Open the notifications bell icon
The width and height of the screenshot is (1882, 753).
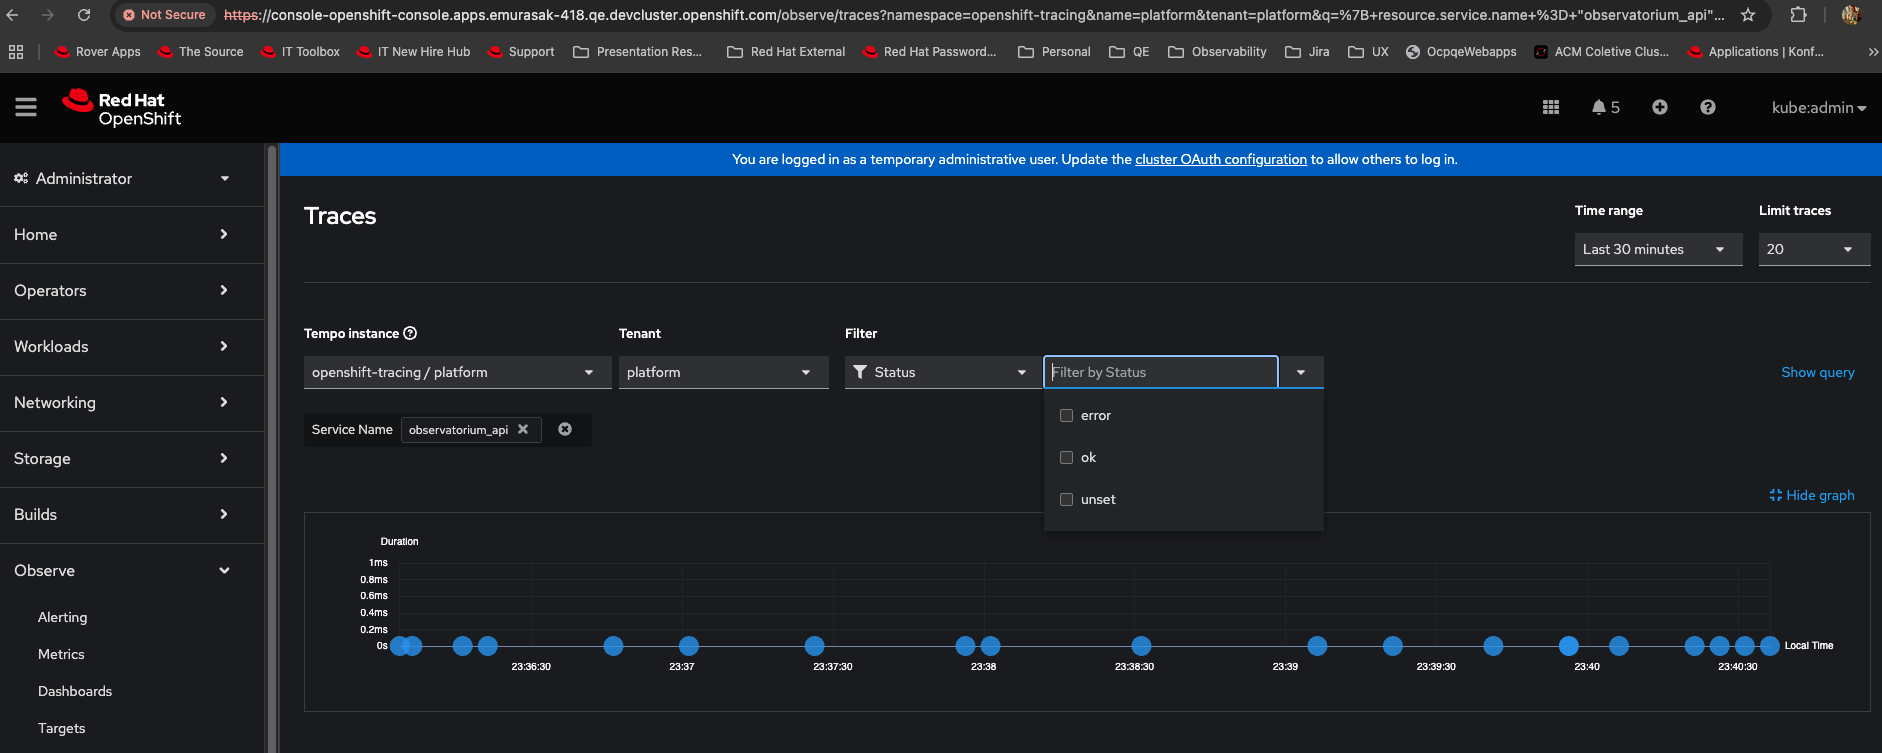(1599, 107)
